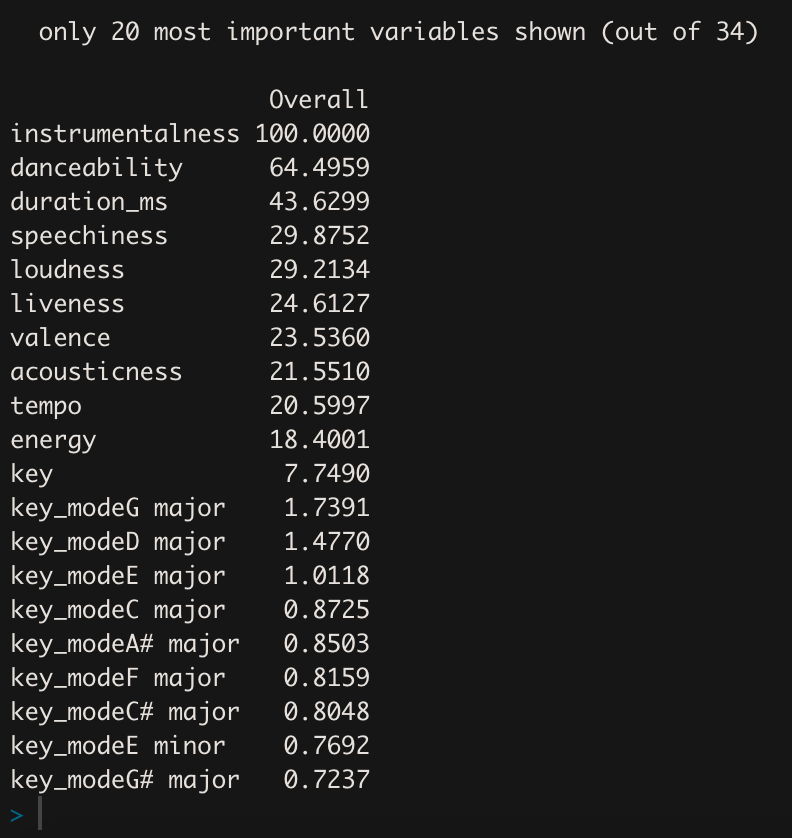Image resolution: width=792 pixels, height=838 pixels.
Task: Click the liveness variable name
Action: tap(67, 304)
